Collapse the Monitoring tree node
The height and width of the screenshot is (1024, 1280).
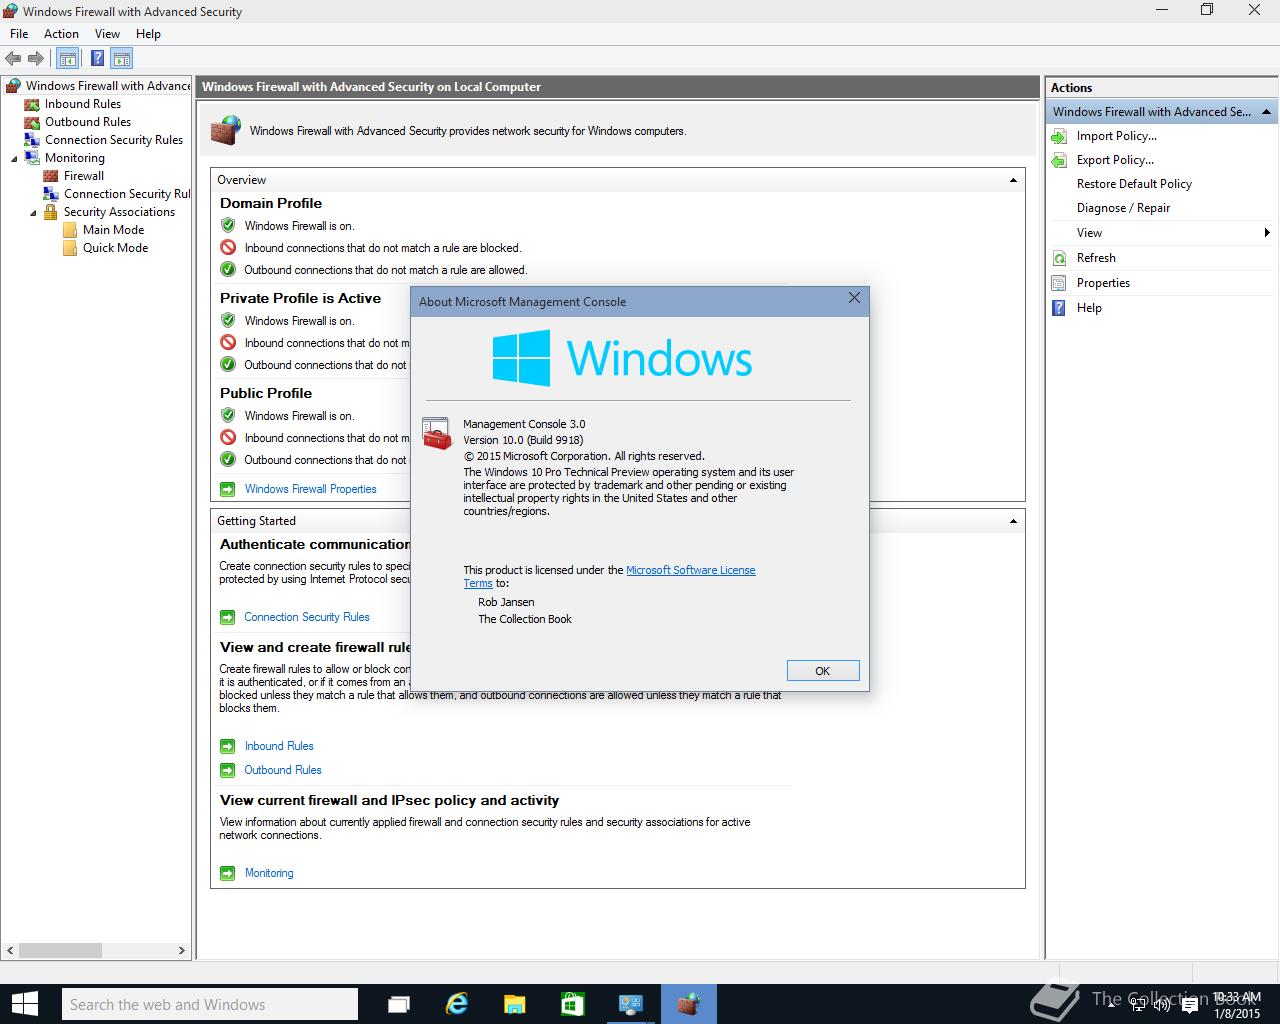[14, 159]
